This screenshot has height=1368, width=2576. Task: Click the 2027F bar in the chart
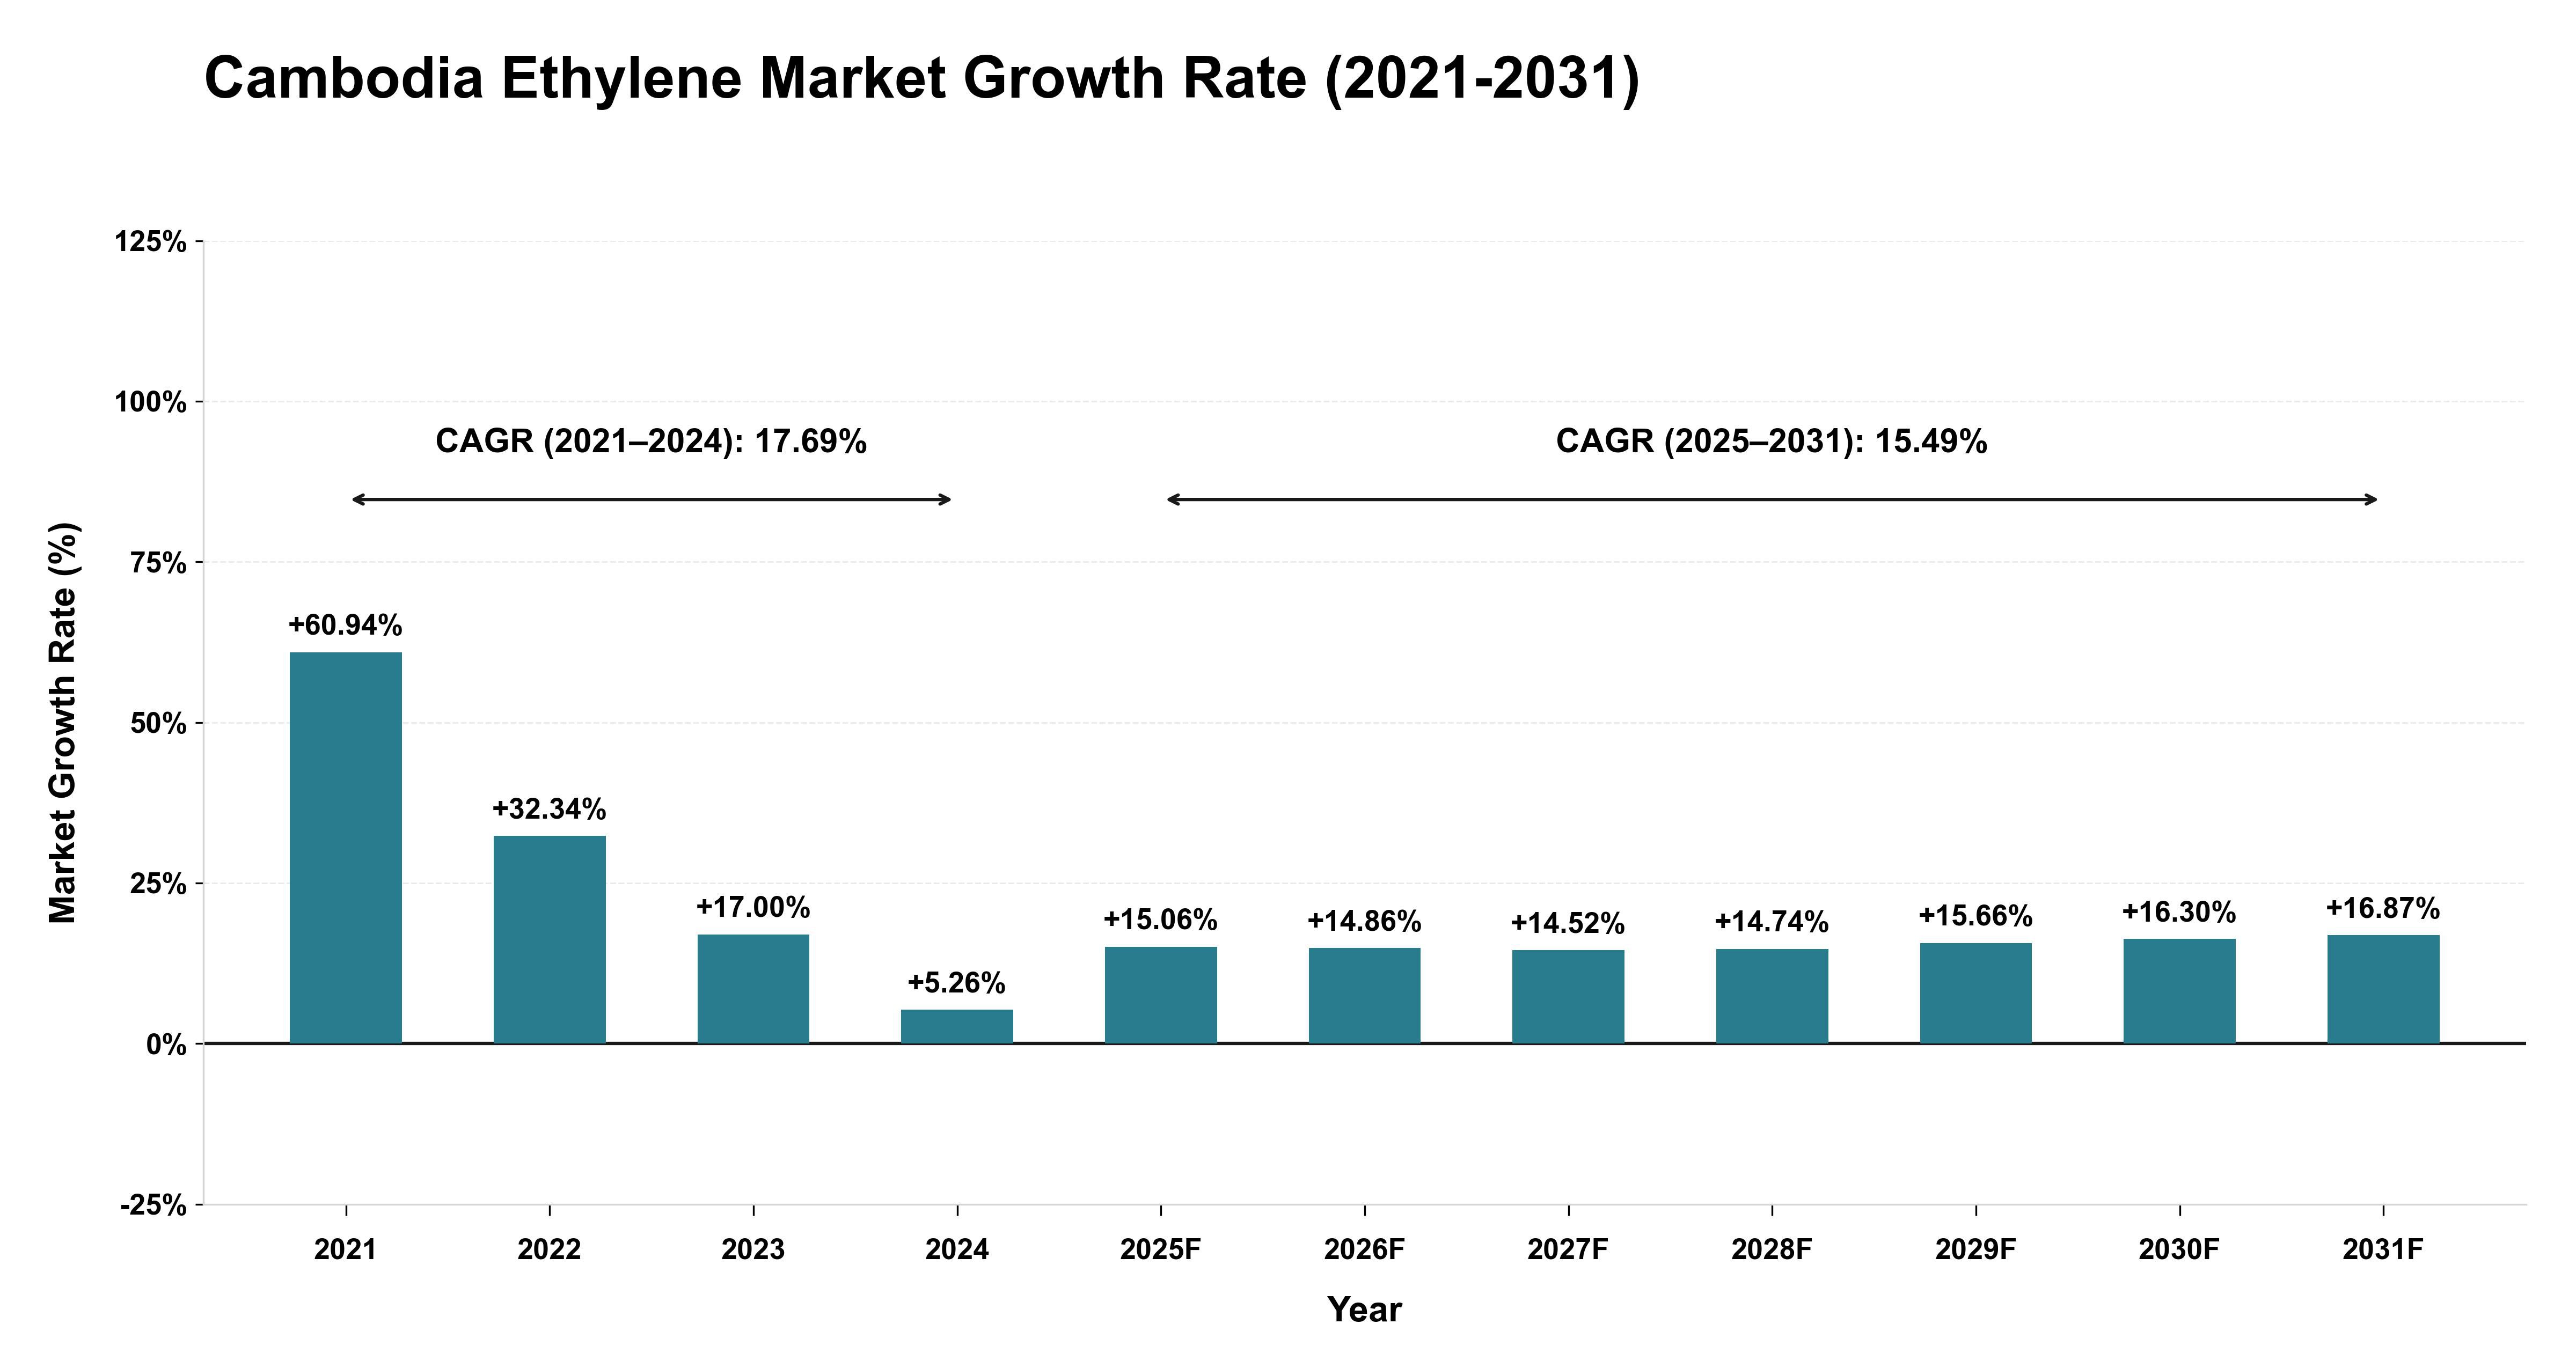1568,997
